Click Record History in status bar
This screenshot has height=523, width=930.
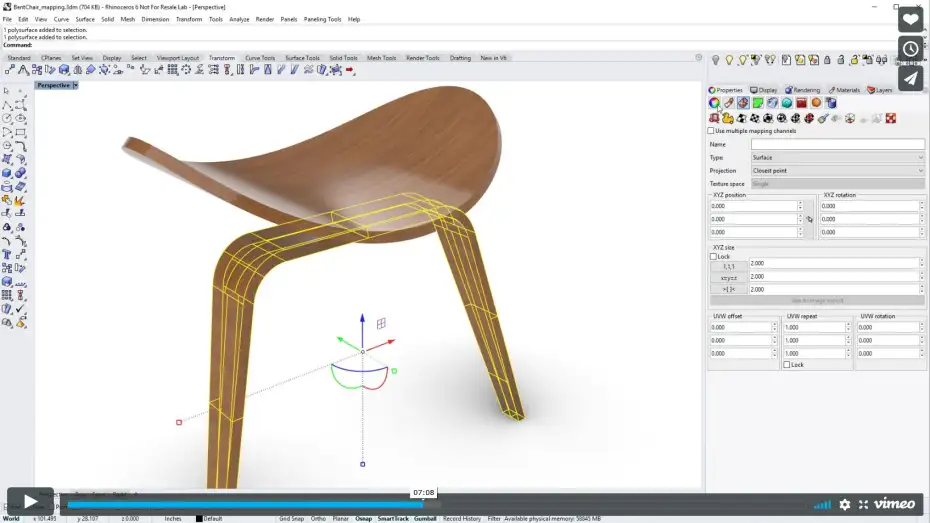462,518
